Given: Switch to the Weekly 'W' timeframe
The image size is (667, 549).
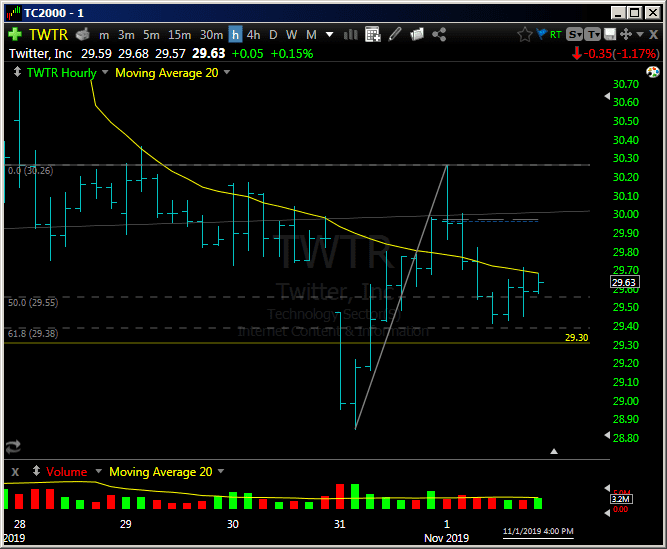Looking at the screenshot, I should click(291, 35).
